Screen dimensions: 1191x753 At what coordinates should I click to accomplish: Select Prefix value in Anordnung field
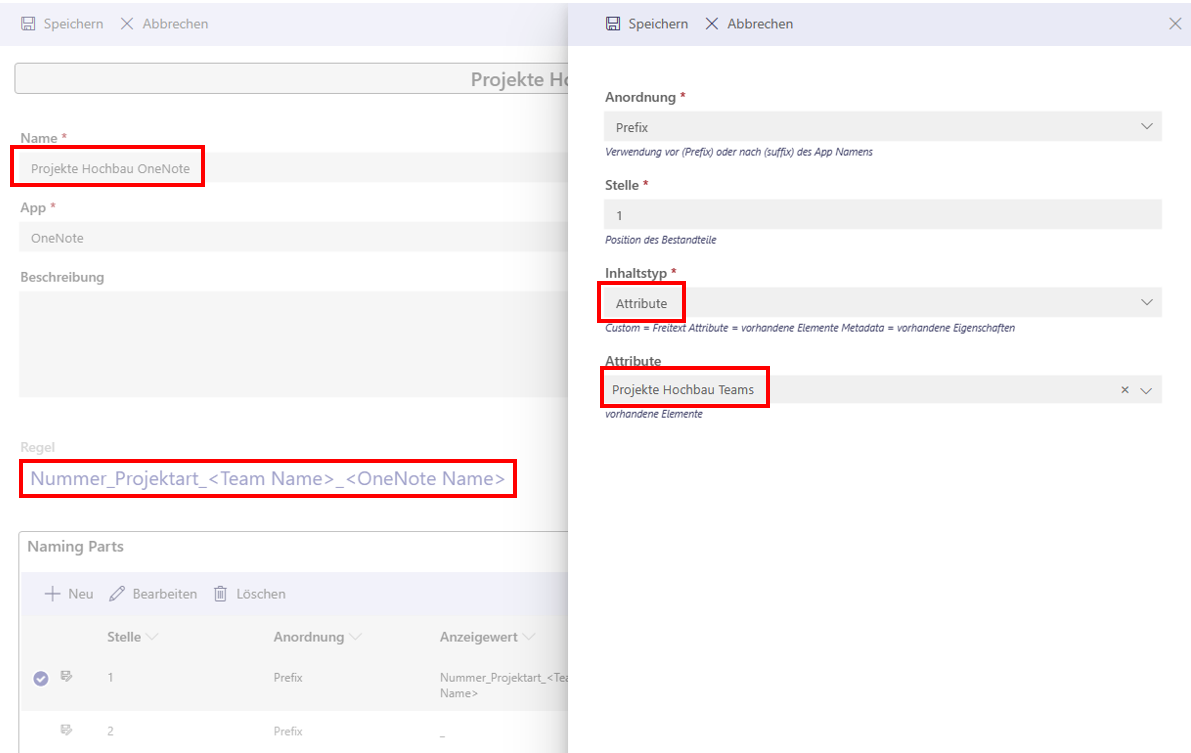point(632,128)
